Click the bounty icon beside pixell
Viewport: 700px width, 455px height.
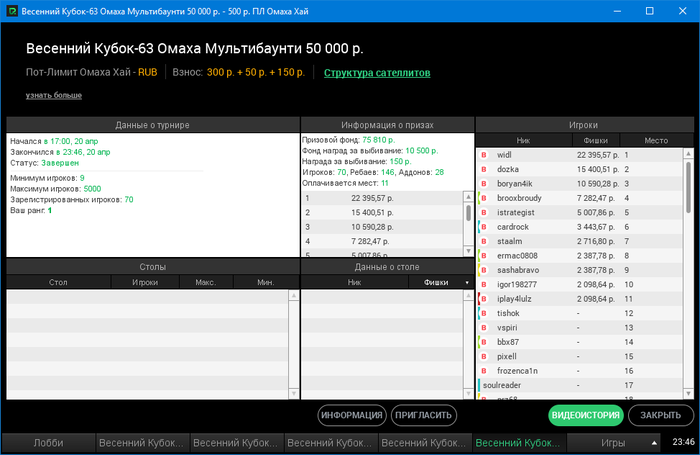pyautogui.click(x=483, y=356)
